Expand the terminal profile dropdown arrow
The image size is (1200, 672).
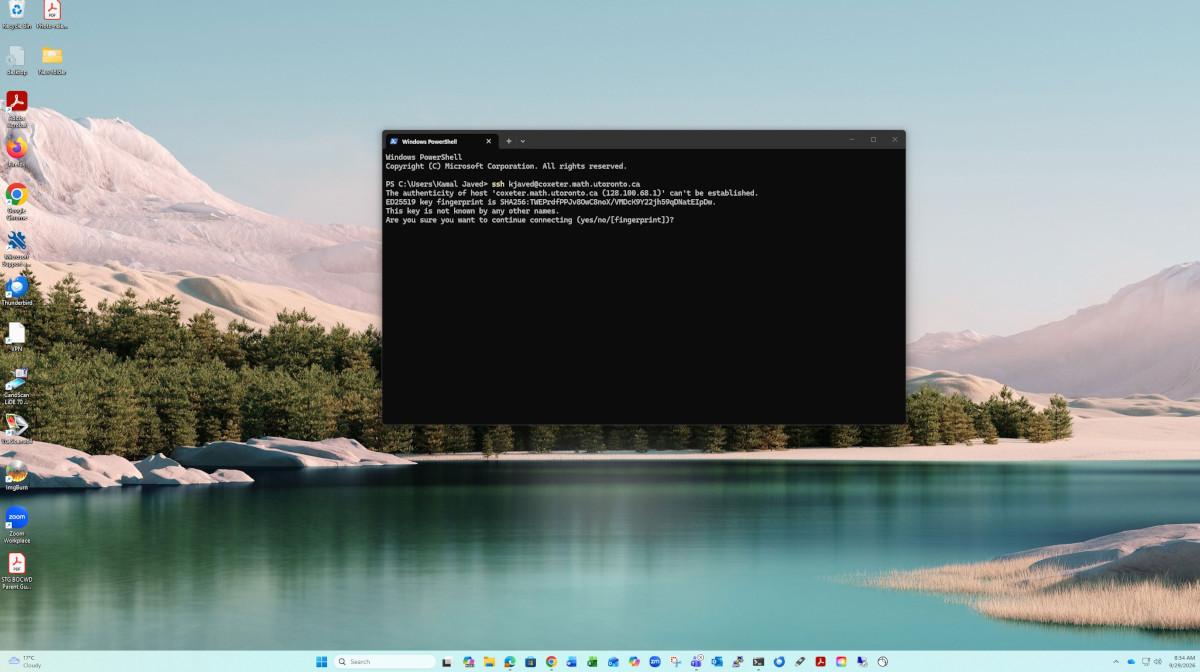(x=522, y=141)
